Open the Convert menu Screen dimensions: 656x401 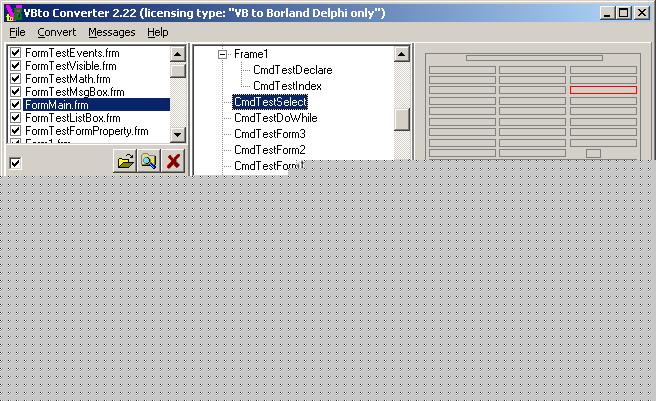tap(56, 32)
